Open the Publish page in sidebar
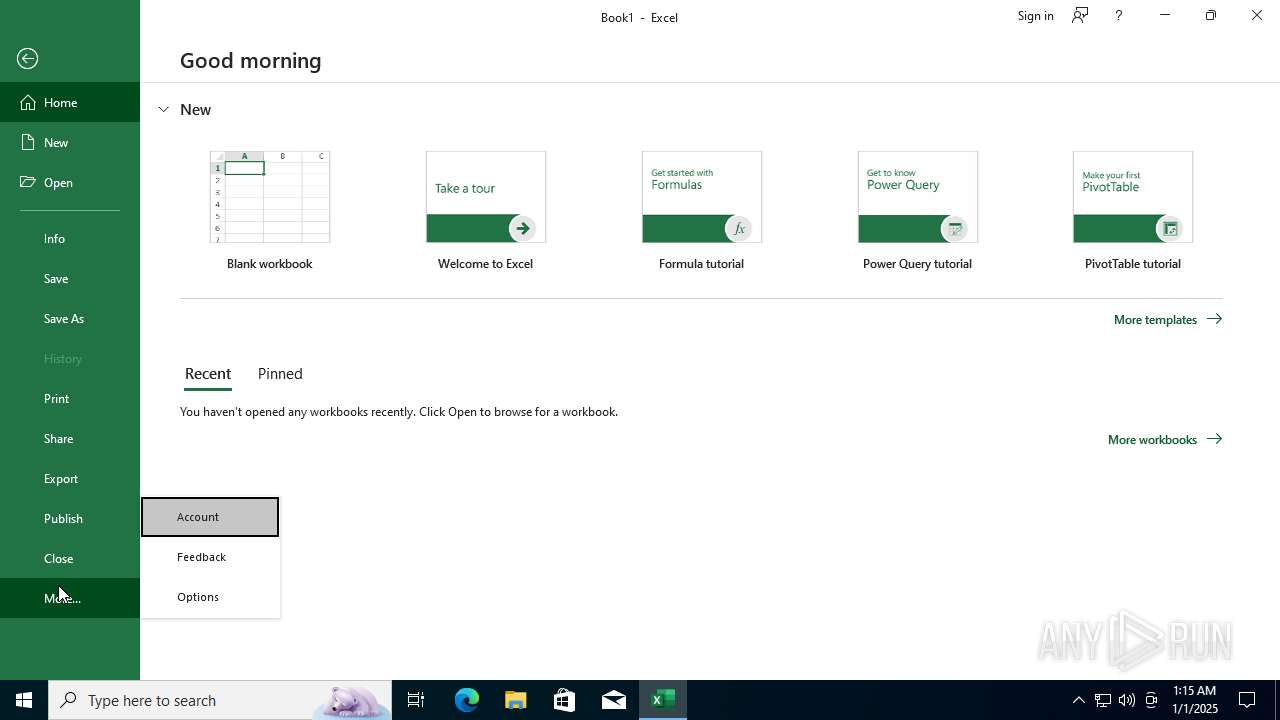 click(70, 518)
